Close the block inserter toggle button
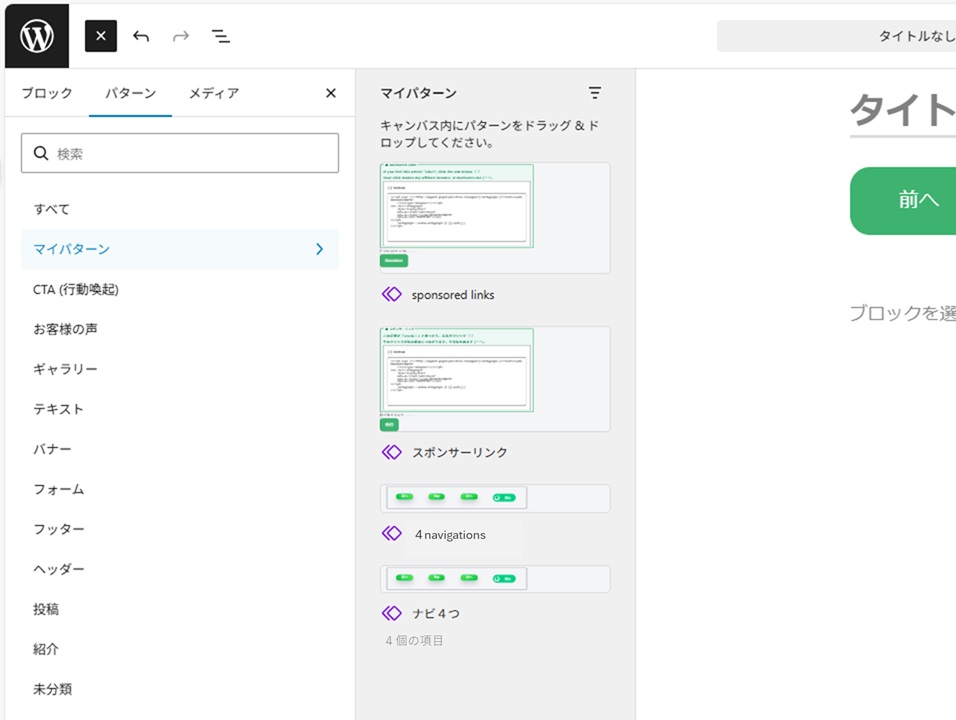 point(101,36)
